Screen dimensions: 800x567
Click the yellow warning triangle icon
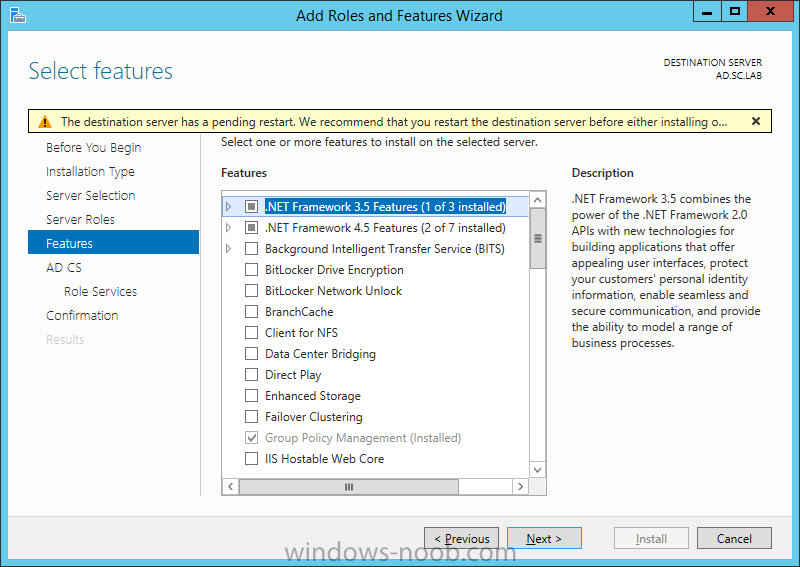45,121
